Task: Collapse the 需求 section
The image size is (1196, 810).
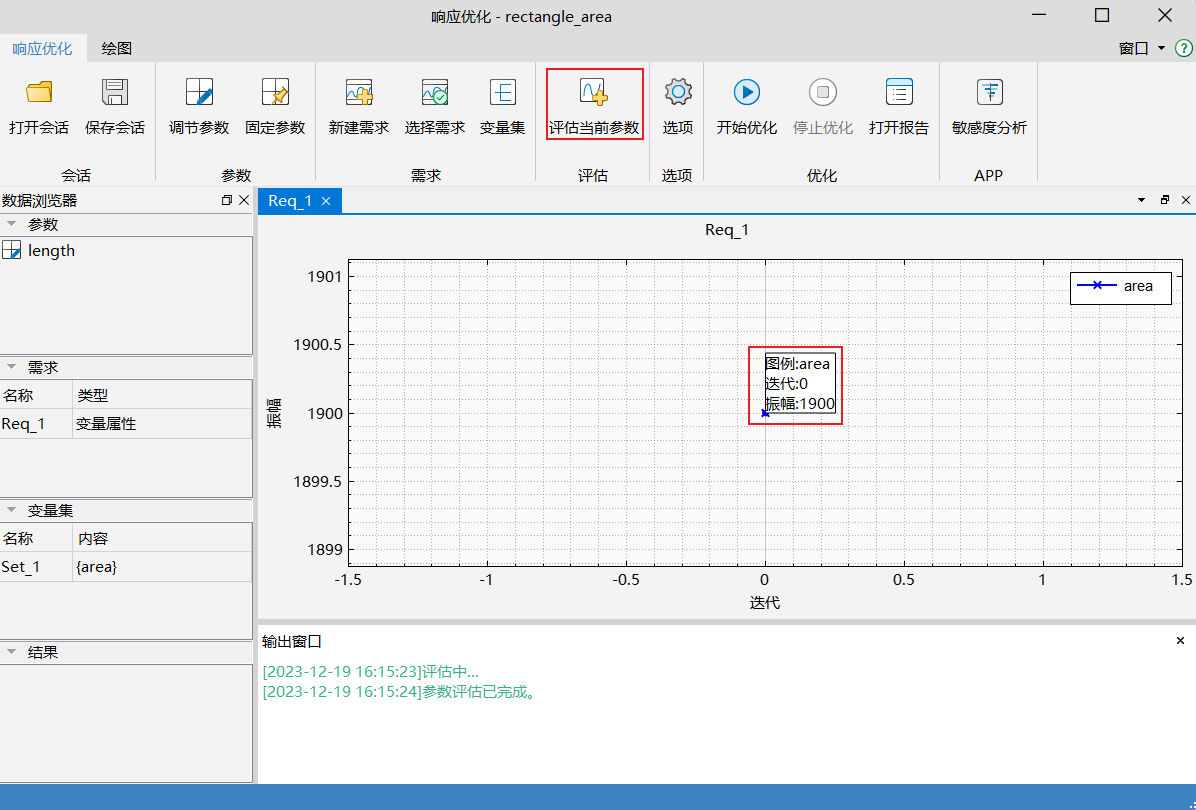Action: click(x=12, y=367)
